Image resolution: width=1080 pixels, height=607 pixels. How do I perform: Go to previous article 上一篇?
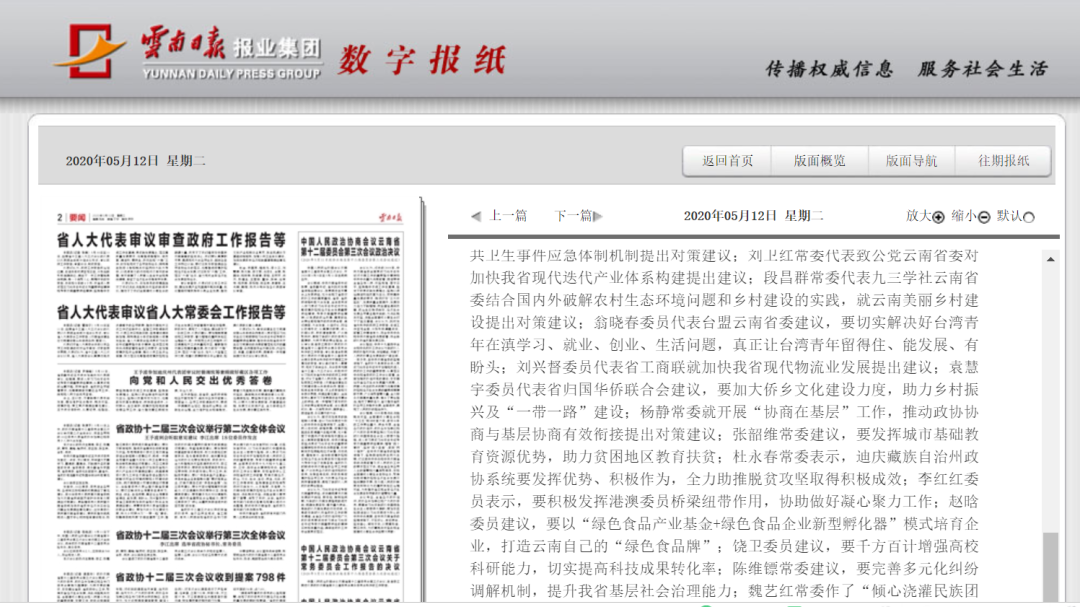tap(499, 216)
